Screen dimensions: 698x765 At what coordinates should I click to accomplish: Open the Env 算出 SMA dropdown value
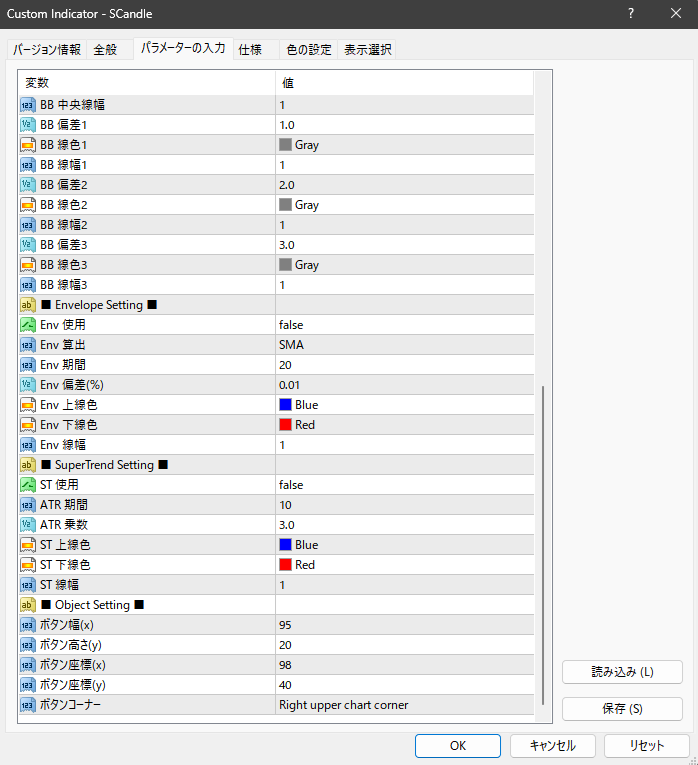click(x=404, y=345)
